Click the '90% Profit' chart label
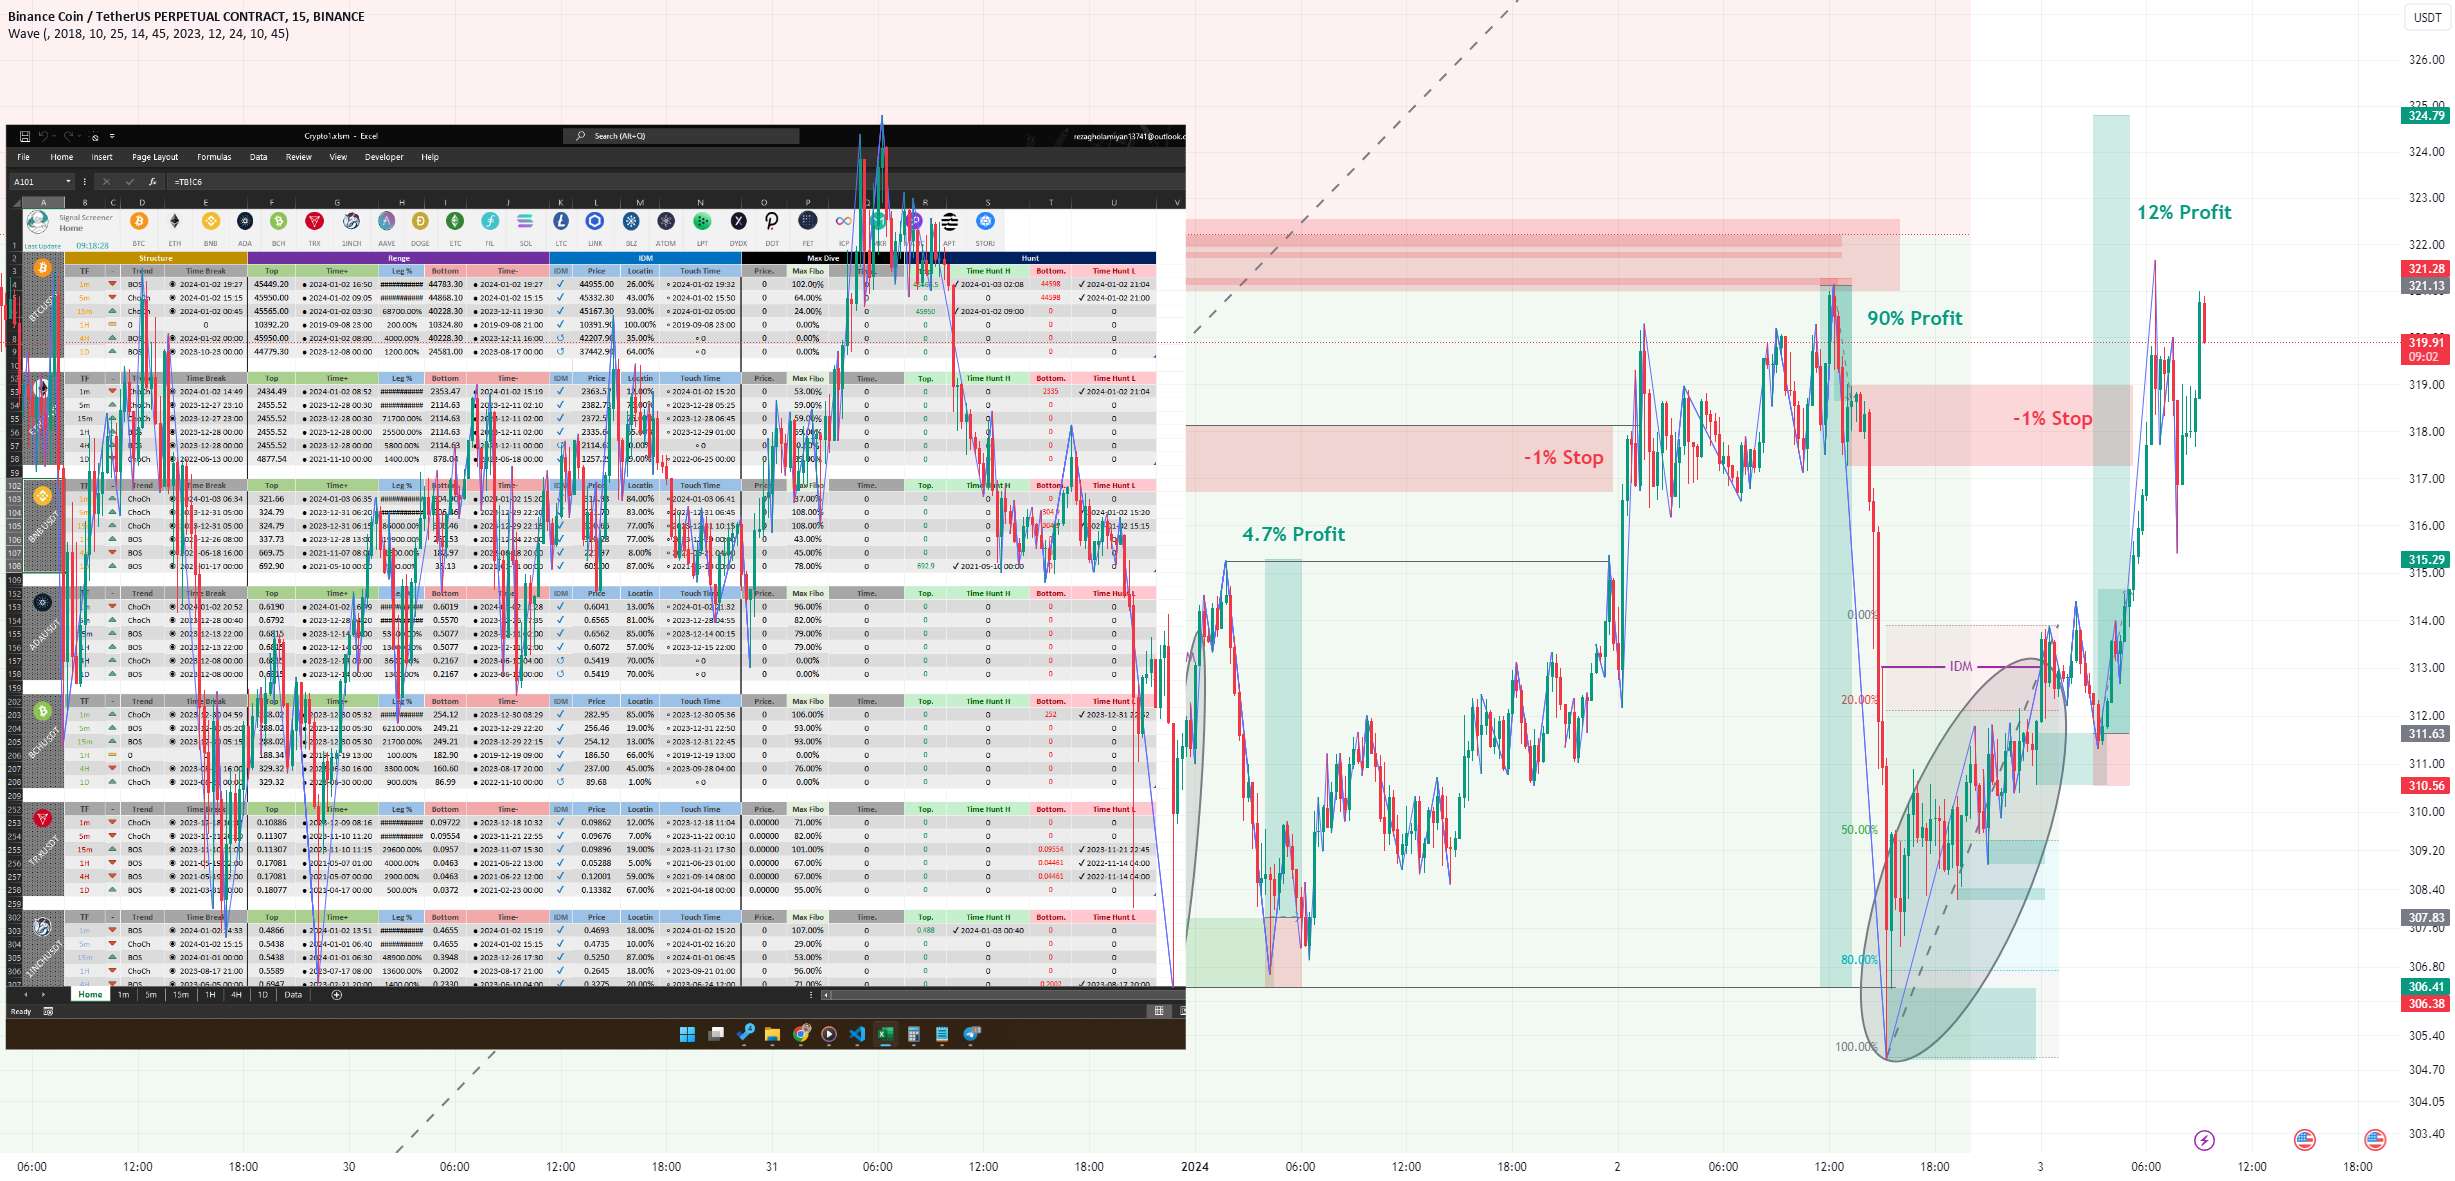The height and width of the screenshot is (1181, 2455). click(x=1915, y=318)
